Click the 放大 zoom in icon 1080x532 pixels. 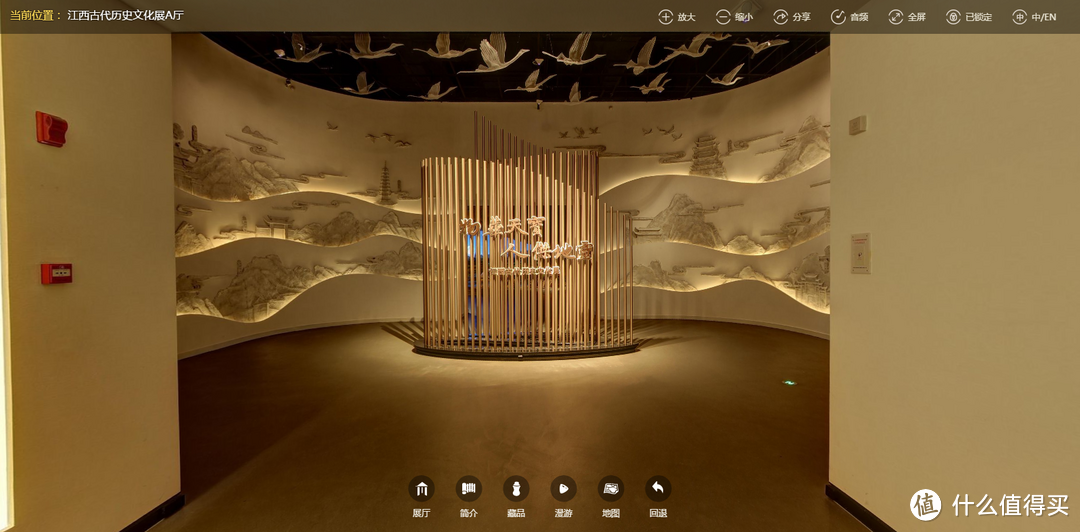click(x=666, y=17)
